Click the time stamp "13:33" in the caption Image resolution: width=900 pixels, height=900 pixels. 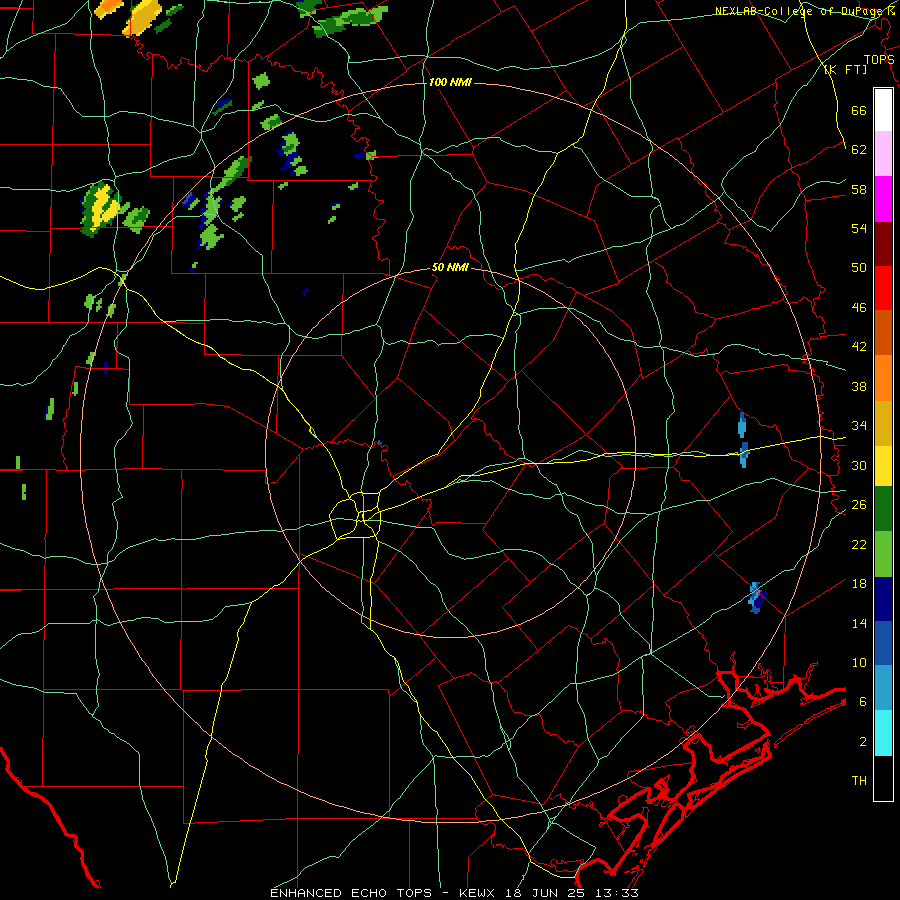[616, 893]
